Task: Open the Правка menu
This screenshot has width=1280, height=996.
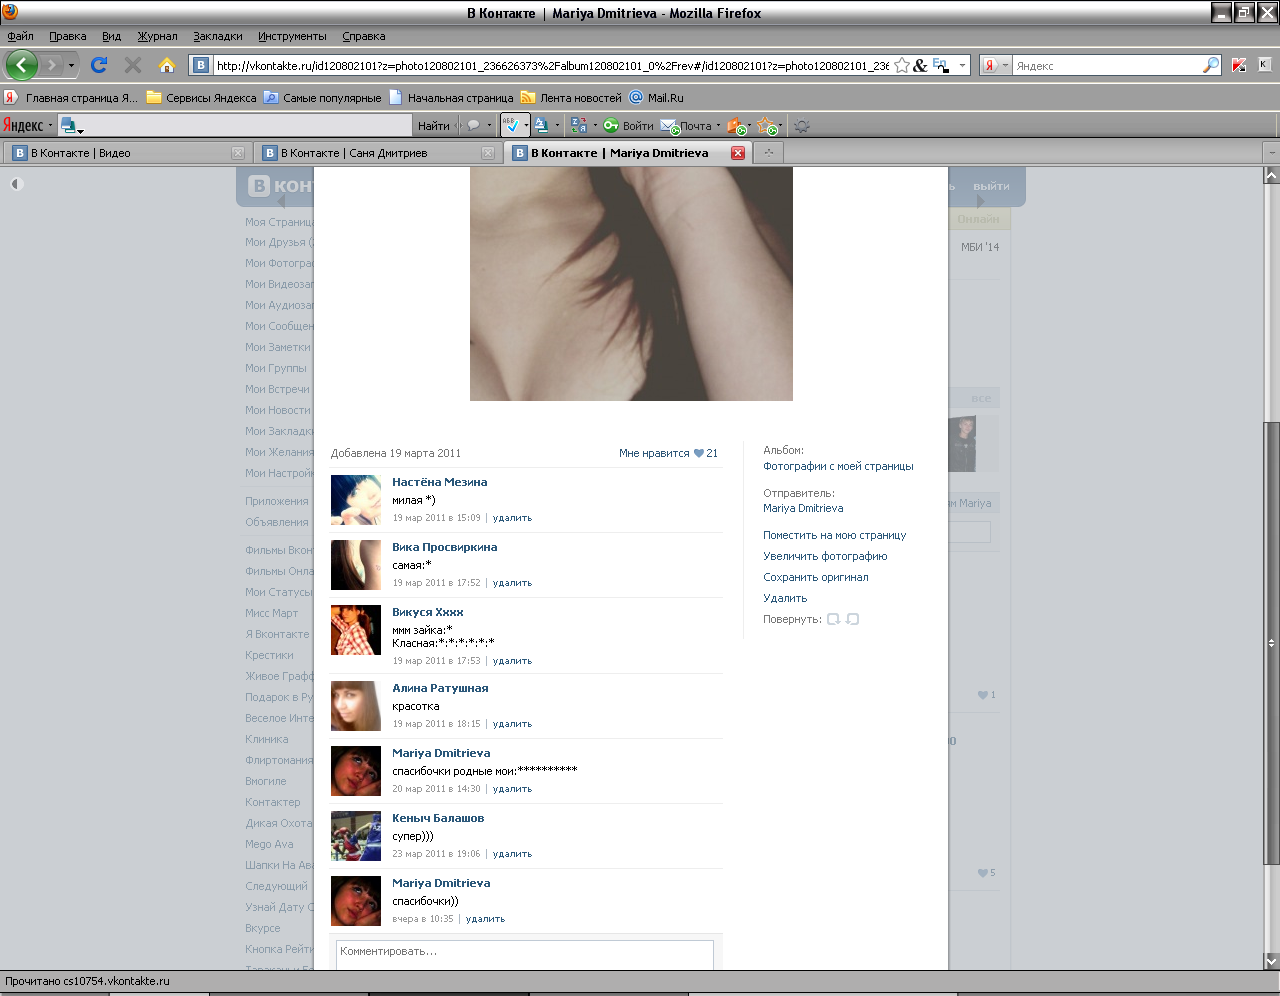Action: tap(67, 36)
